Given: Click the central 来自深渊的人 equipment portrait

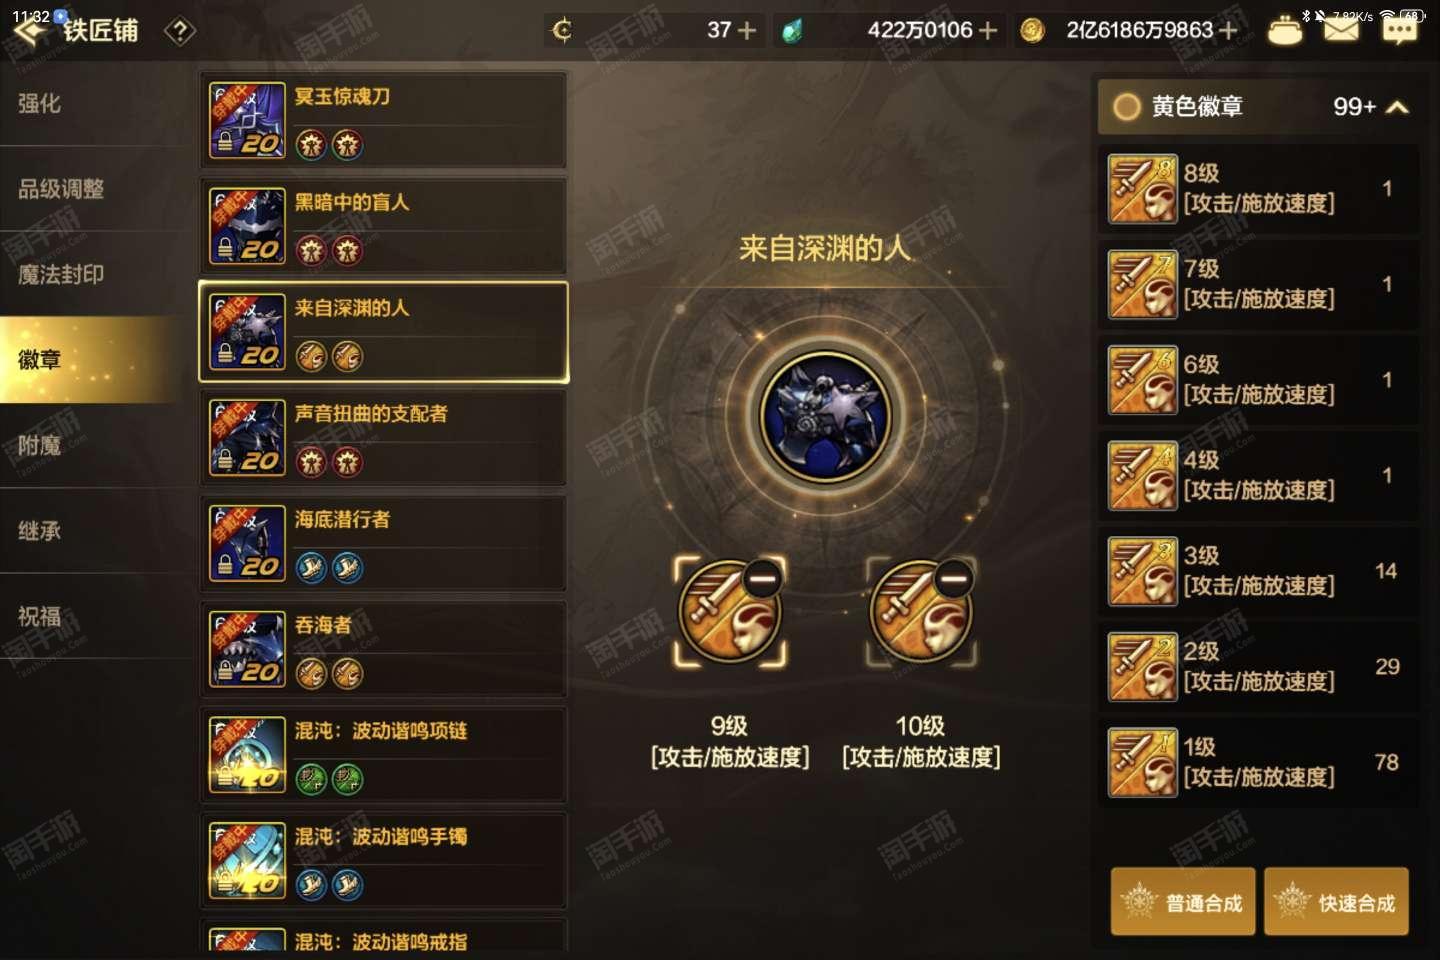Looking at the screenshot, I should point(825,414).
